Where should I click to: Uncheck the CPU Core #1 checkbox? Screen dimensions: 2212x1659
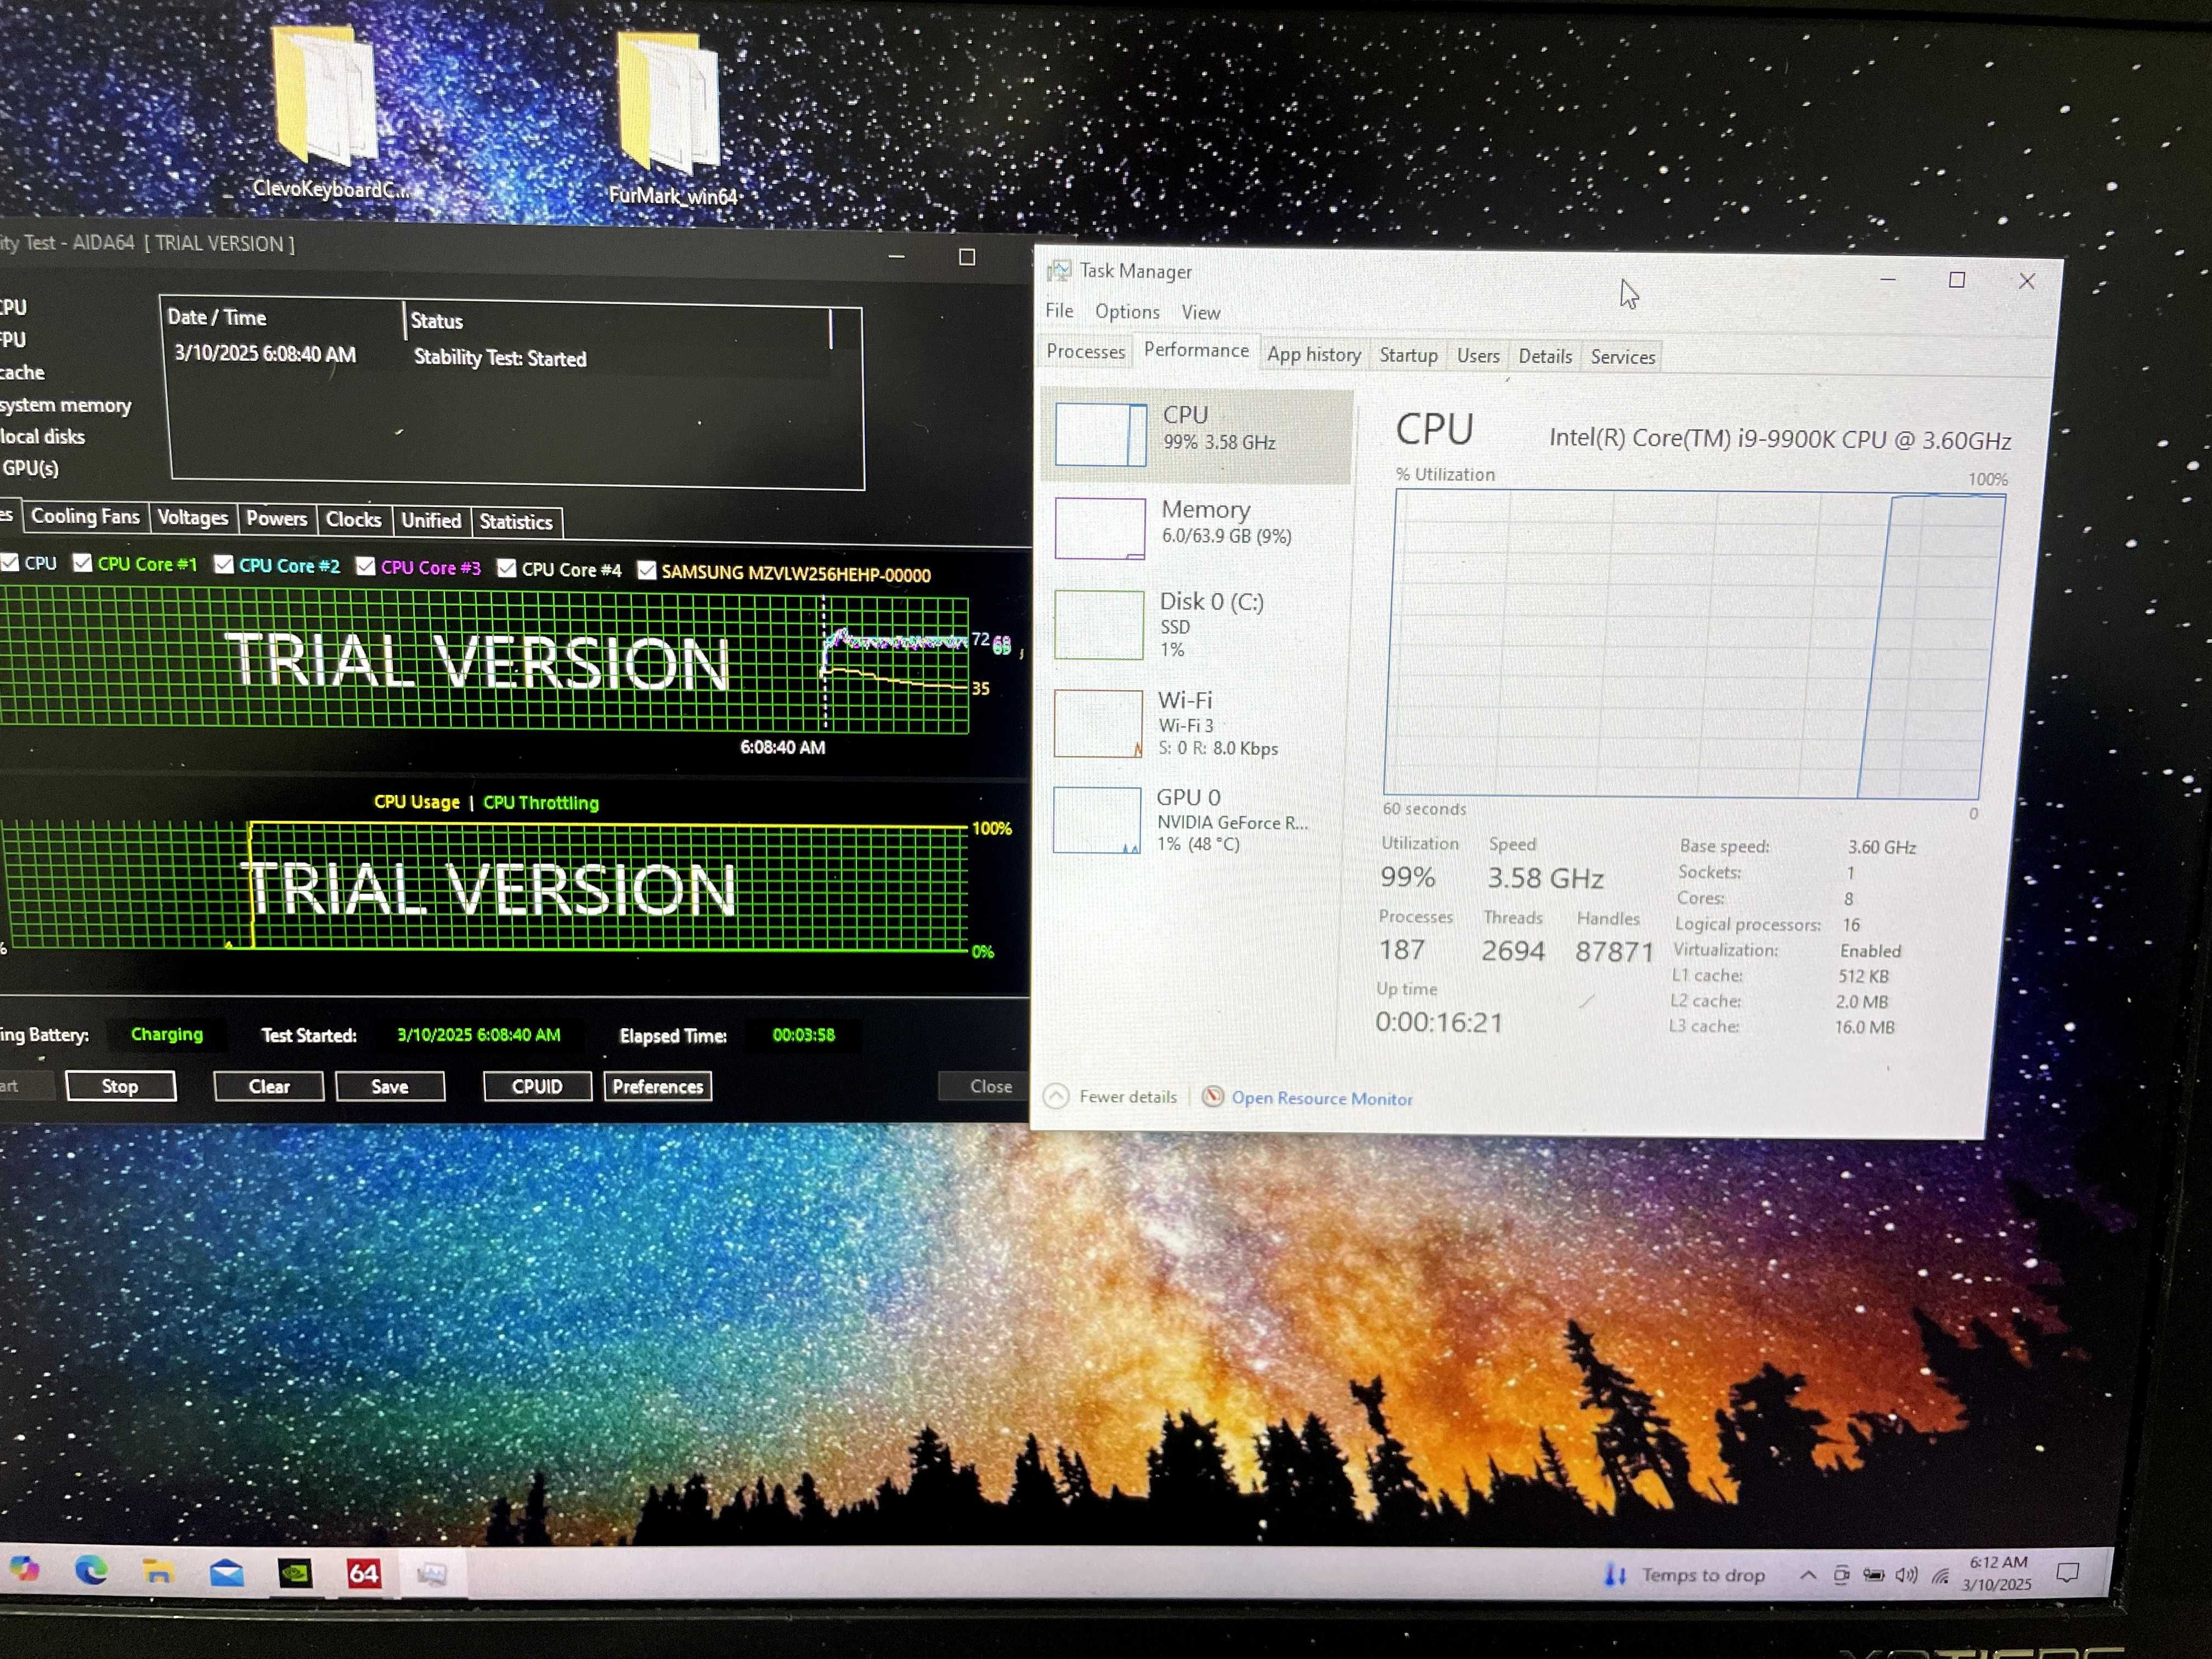(x=83, y=563)
